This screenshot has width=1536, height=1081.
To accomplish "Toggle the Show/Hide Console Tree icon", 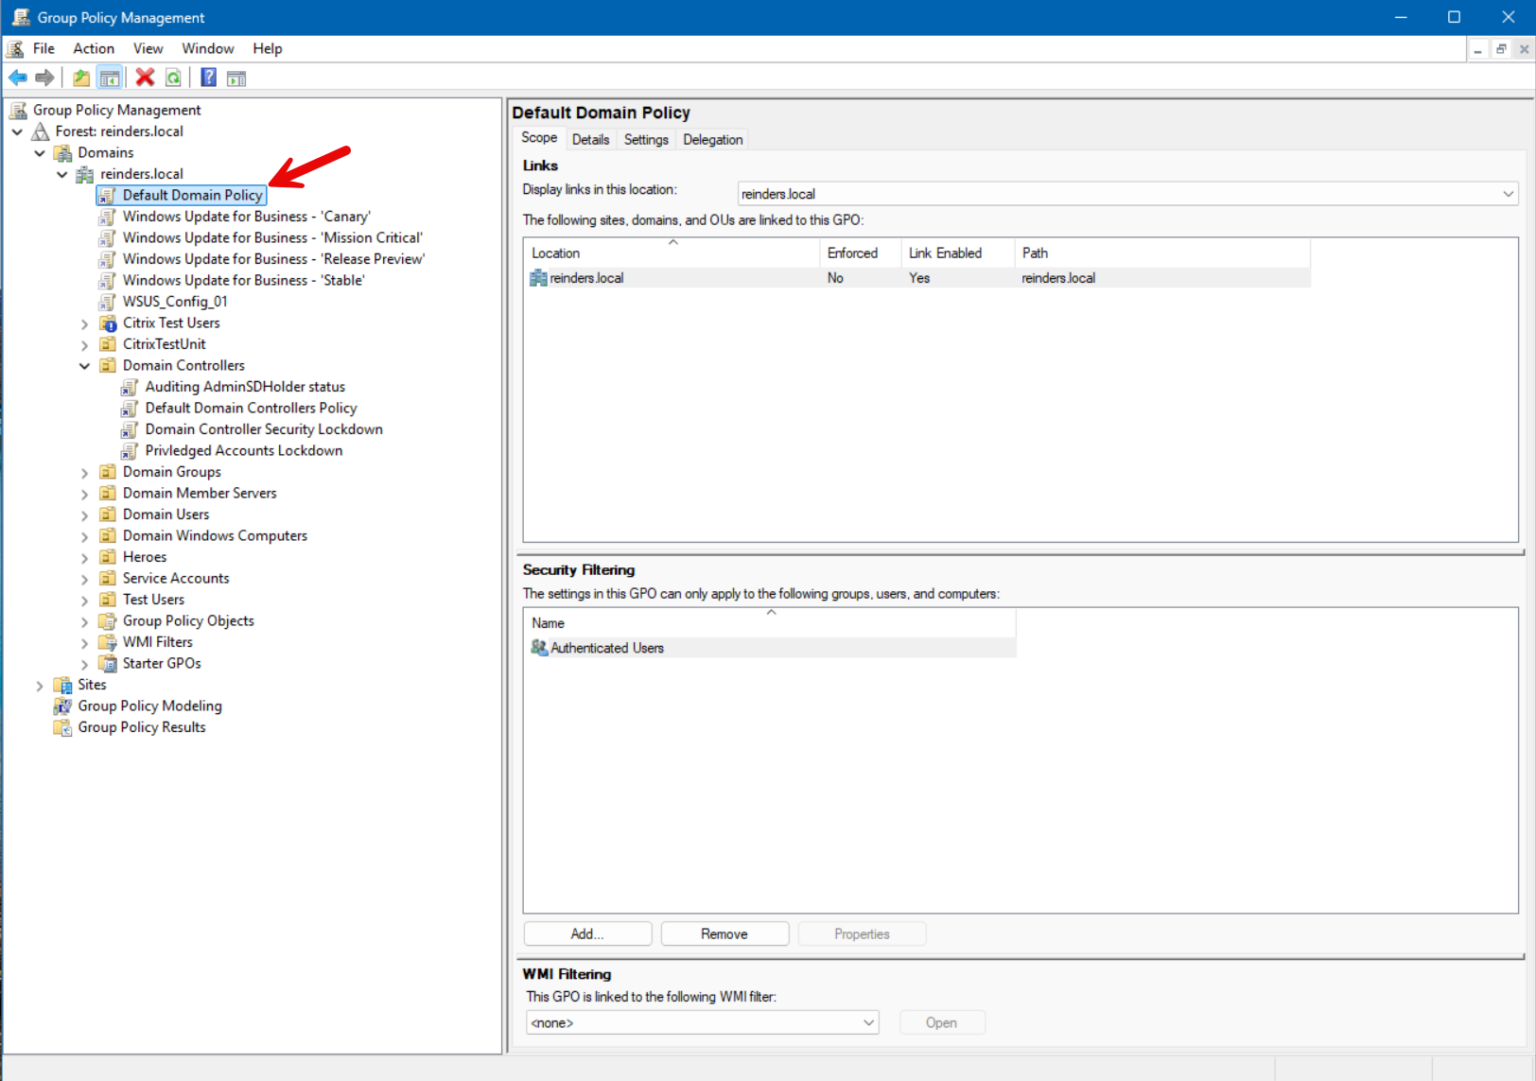I will [109, 77].
